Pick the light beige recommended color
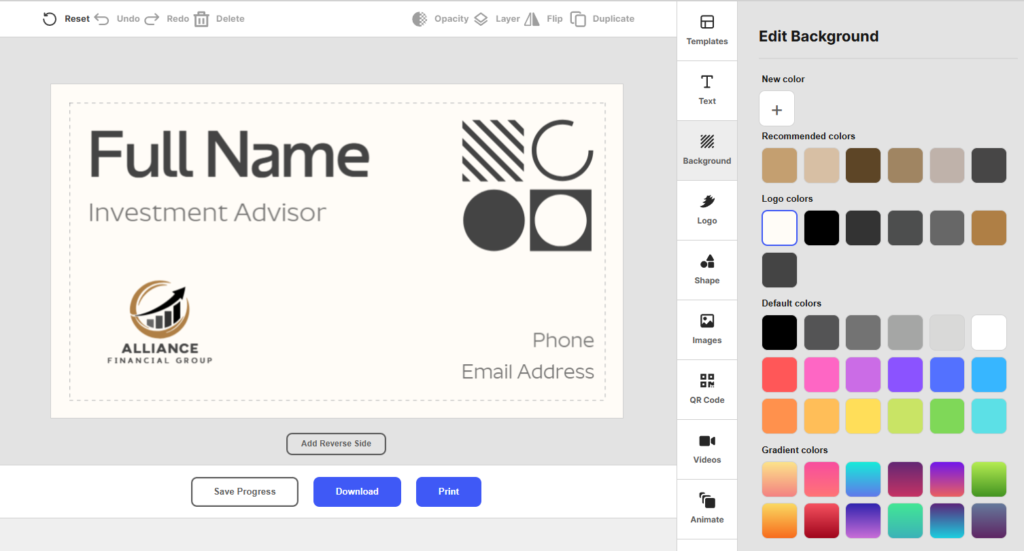This screenshot has width=1024, height=551. coord(821,165)
